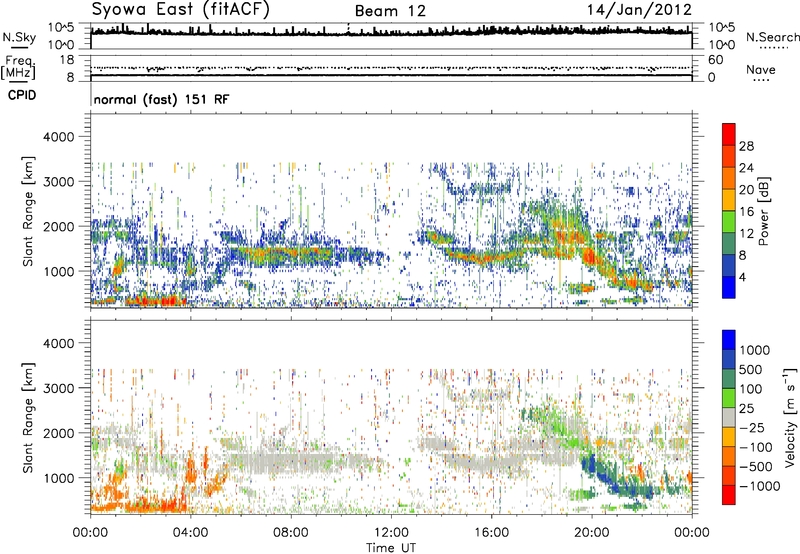Click the dotted line sample under N.Search
800x554 pixels.
773,48
